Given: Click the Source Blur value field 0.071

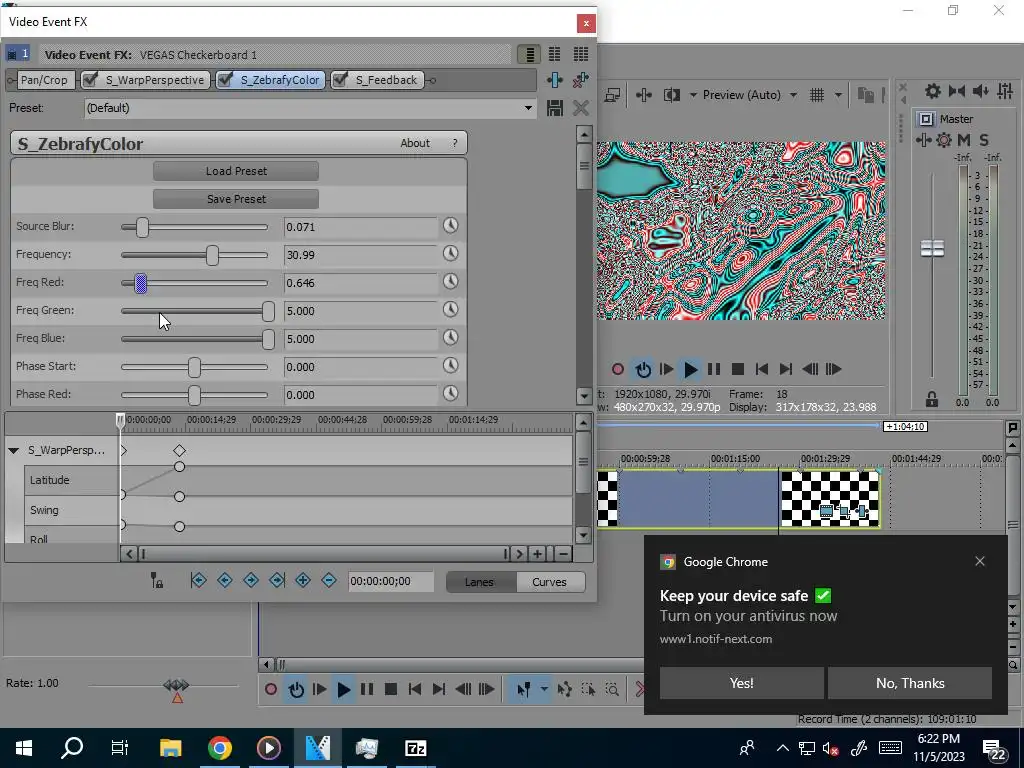Looking at the screenshot, I should tap(360, 227).
